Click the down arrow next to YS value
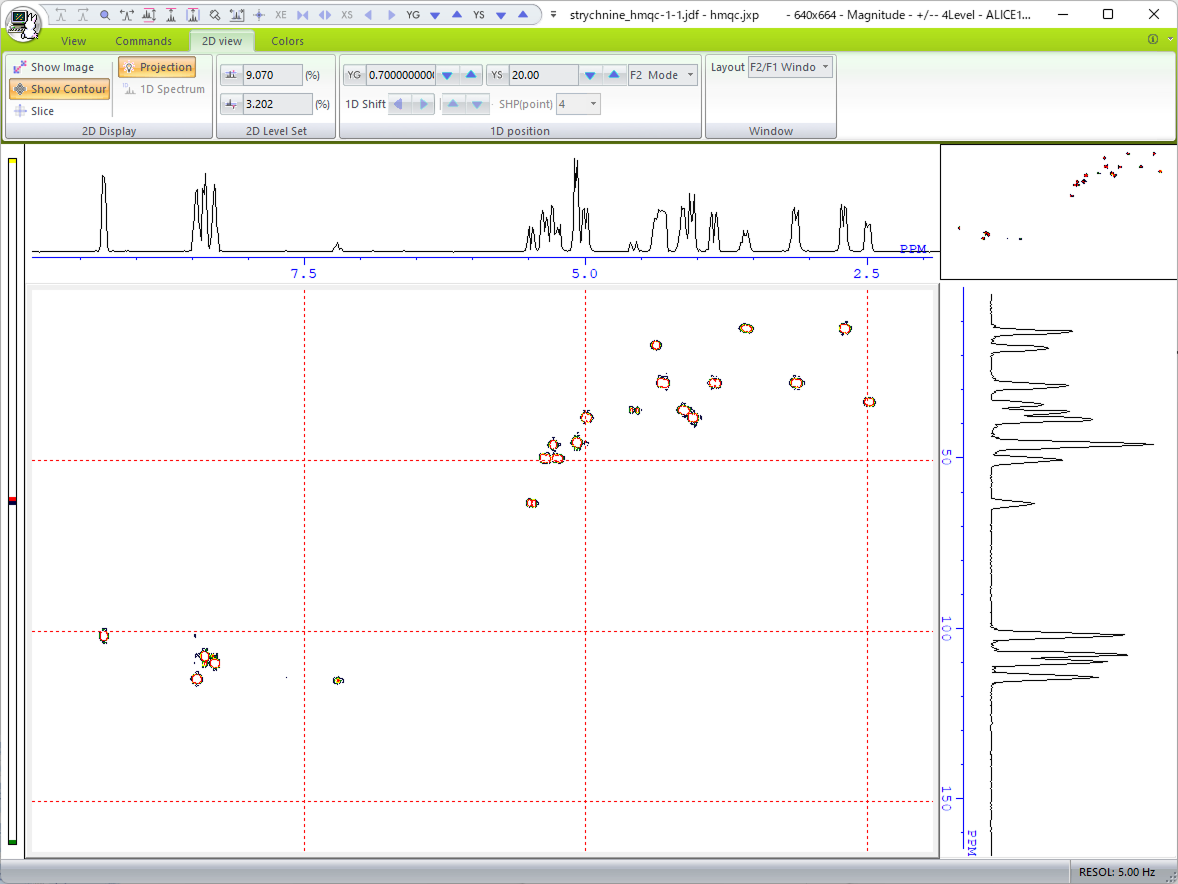This screenshot has width=1178, height=884. pyautogui.click(x=591, y=75)
